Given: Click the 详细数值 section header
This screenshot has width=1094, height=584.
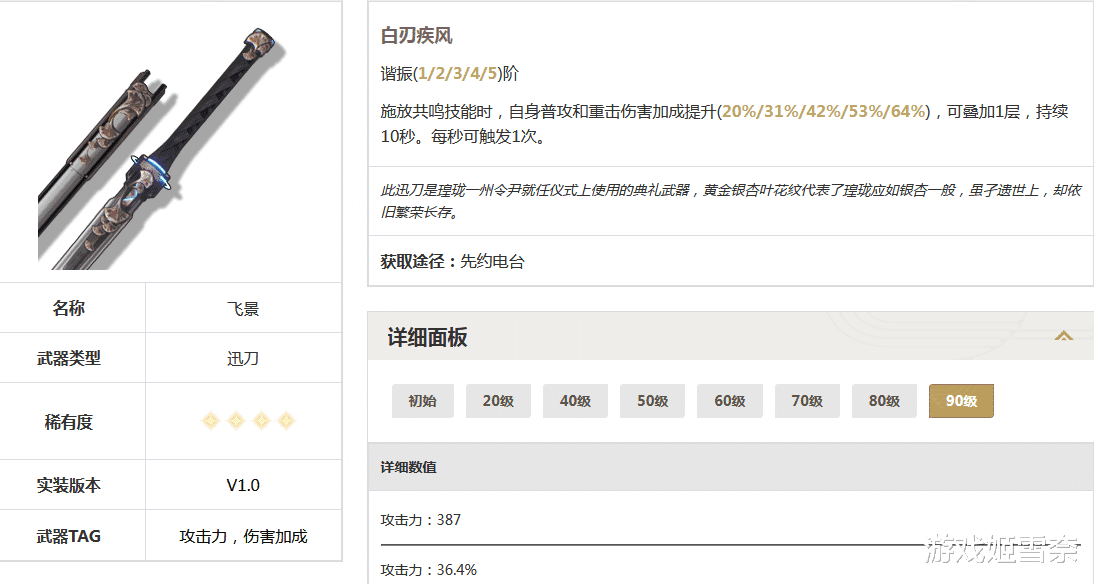Looking at the screenshot, I should pyautogui.click(x=409, y=467).
